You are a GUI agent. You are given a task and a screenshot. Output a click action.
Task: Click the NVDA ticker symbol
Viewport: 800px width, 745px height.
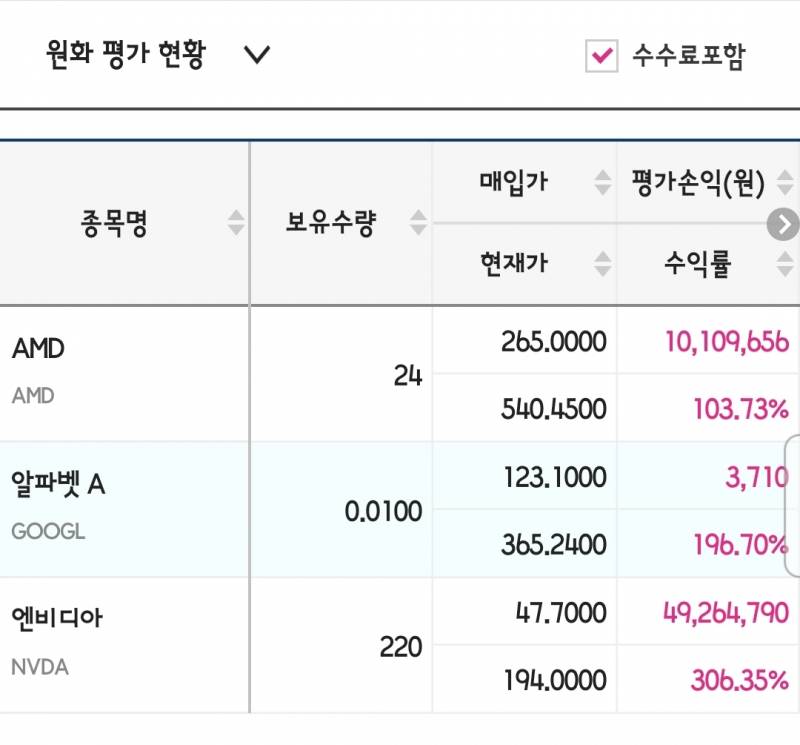click(40, 667)
